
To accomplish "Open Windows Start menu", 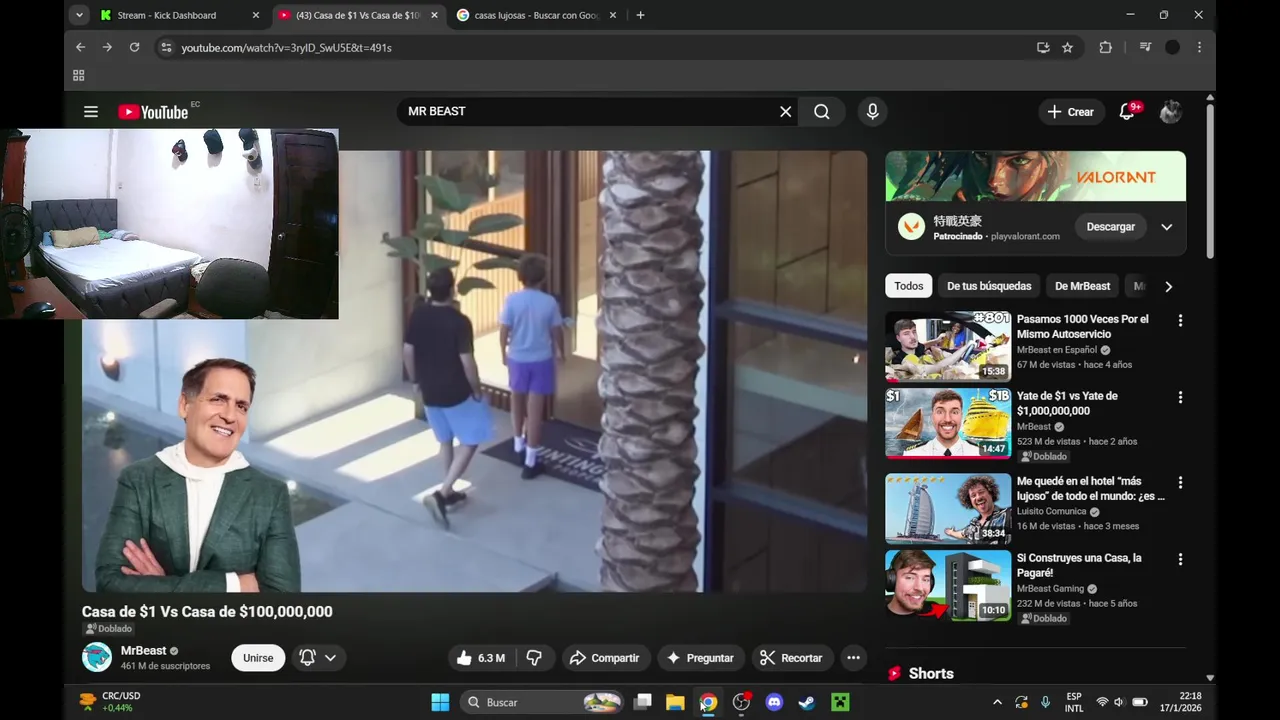I will pos(440,702).
